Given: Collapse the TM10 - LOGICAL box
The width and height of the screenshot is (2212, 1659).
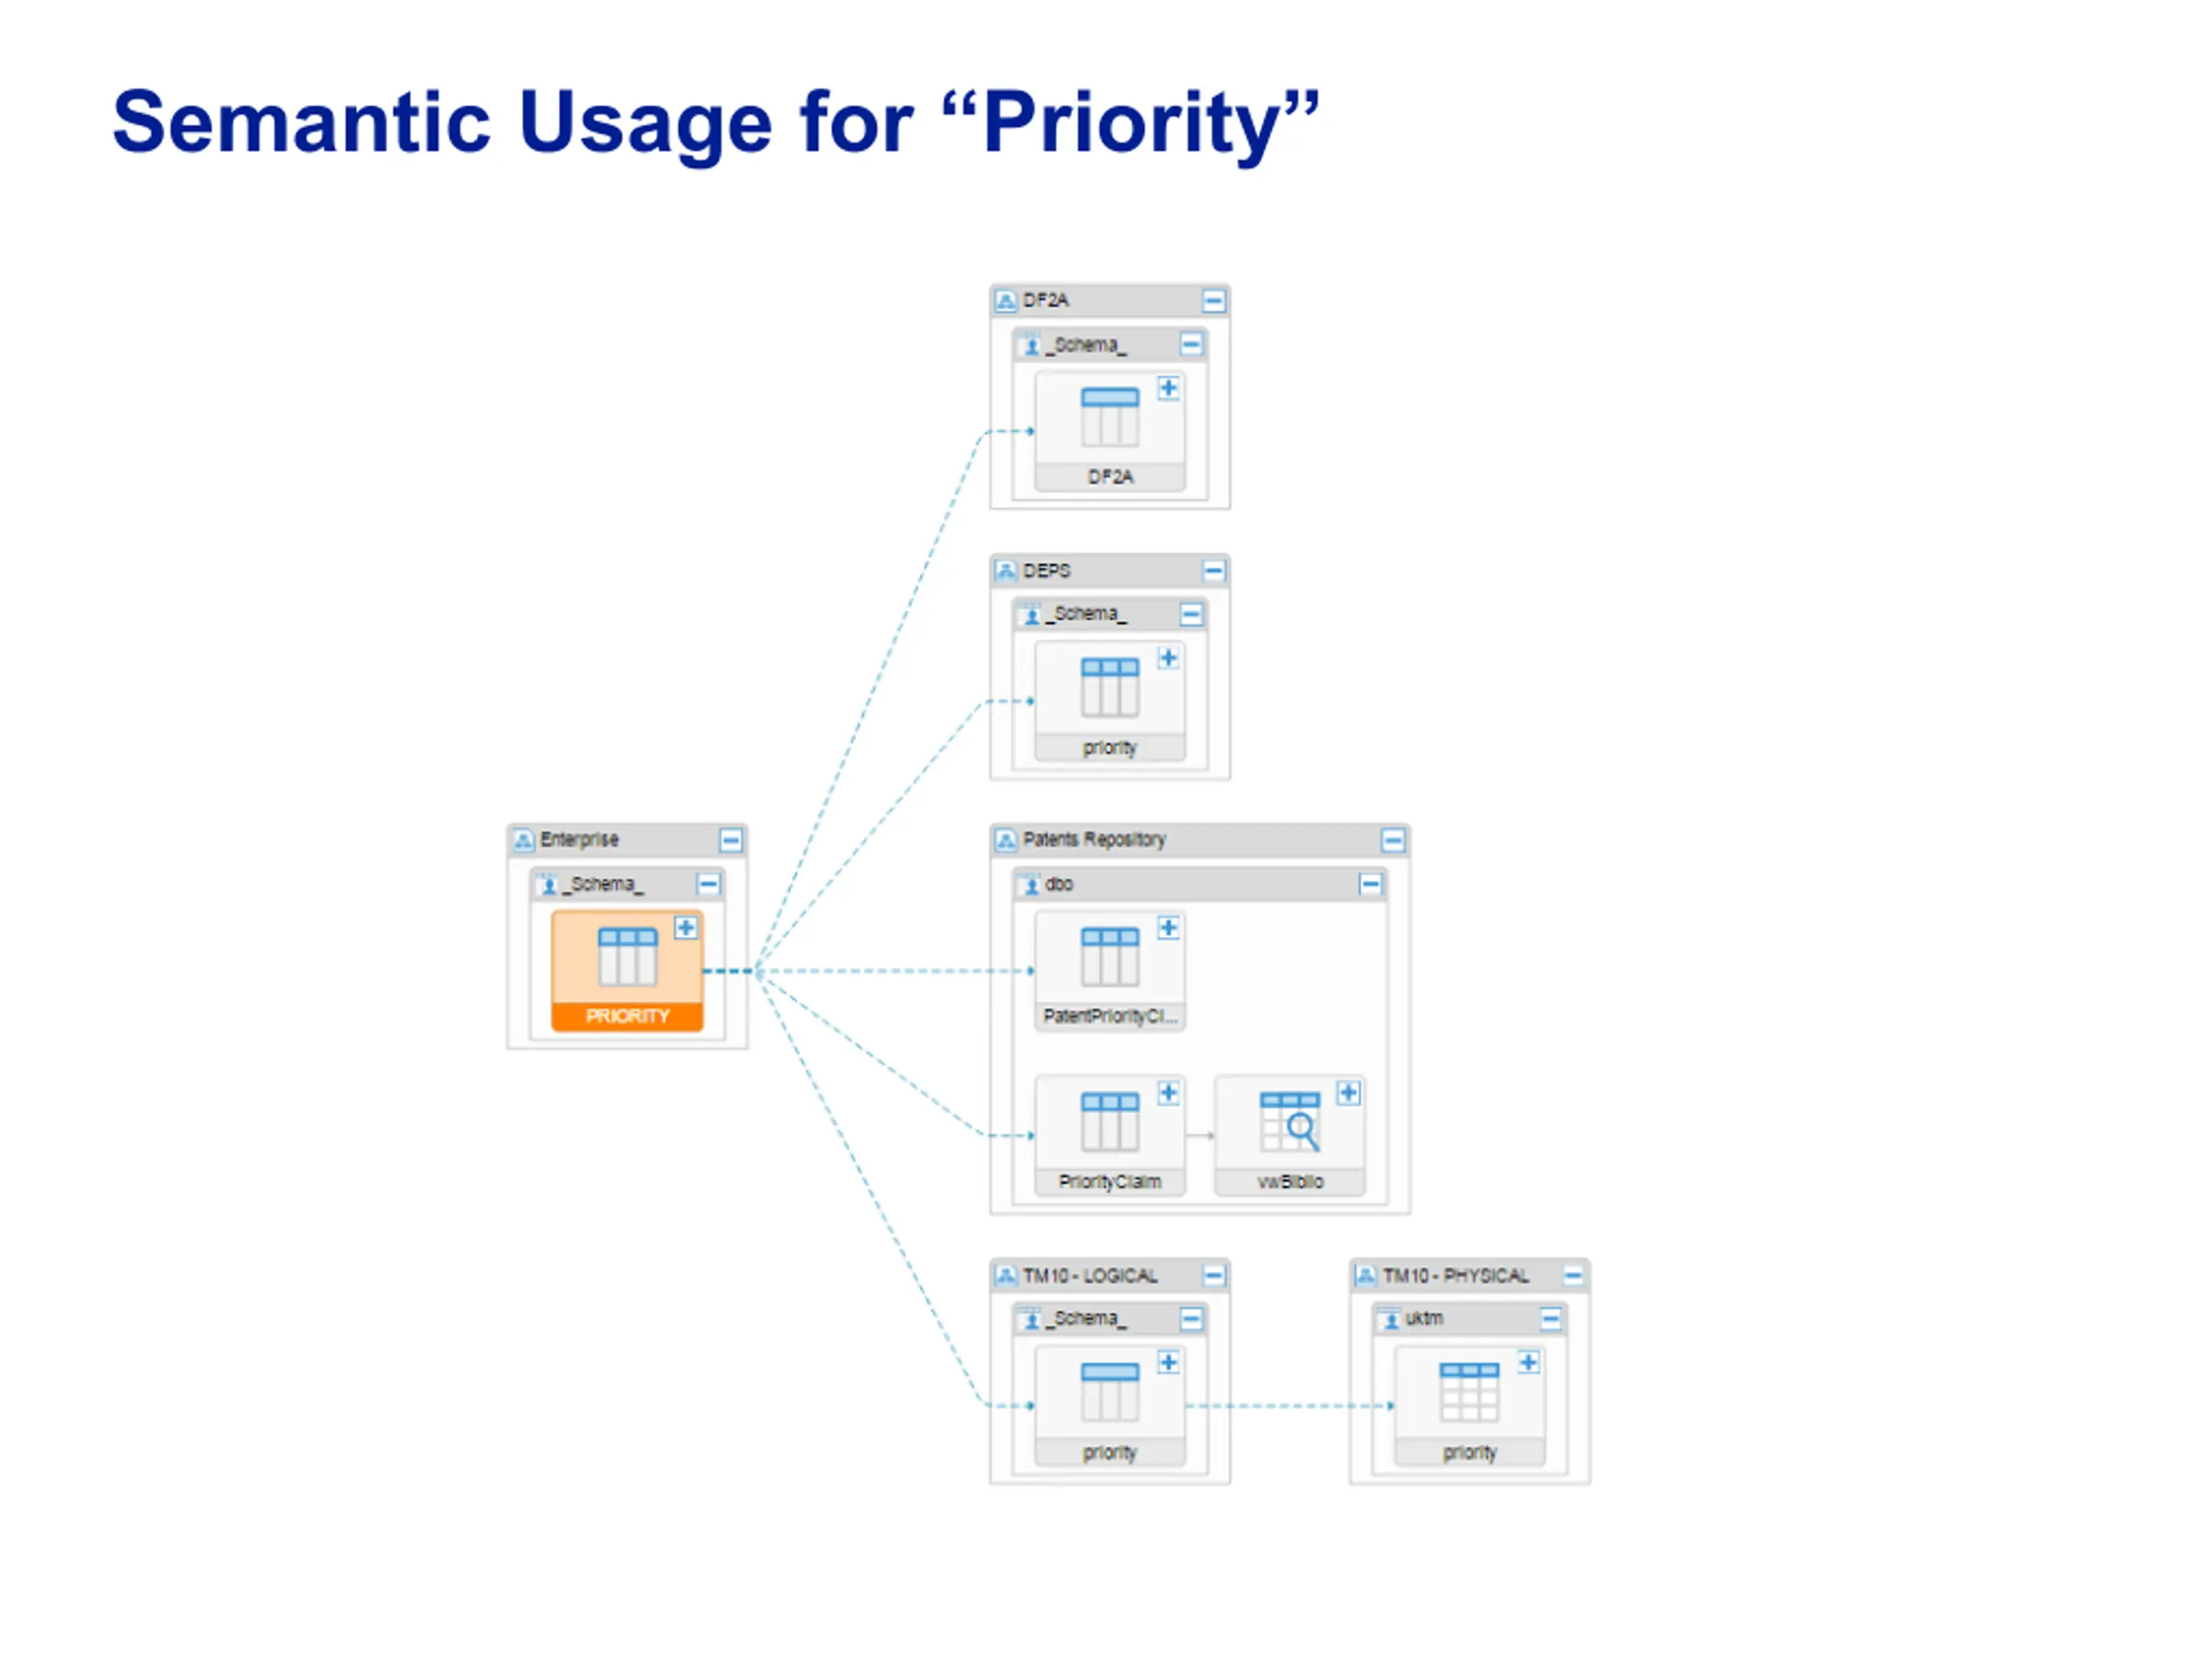Looking at the screenshot, I should coord(1213,1276).
